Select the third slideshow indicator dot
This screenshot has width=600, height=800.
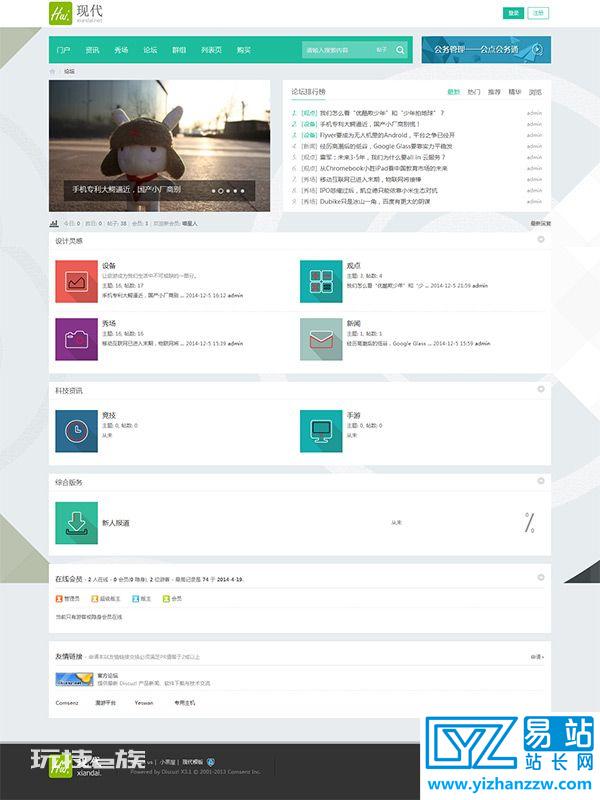(x=228, y=191)
